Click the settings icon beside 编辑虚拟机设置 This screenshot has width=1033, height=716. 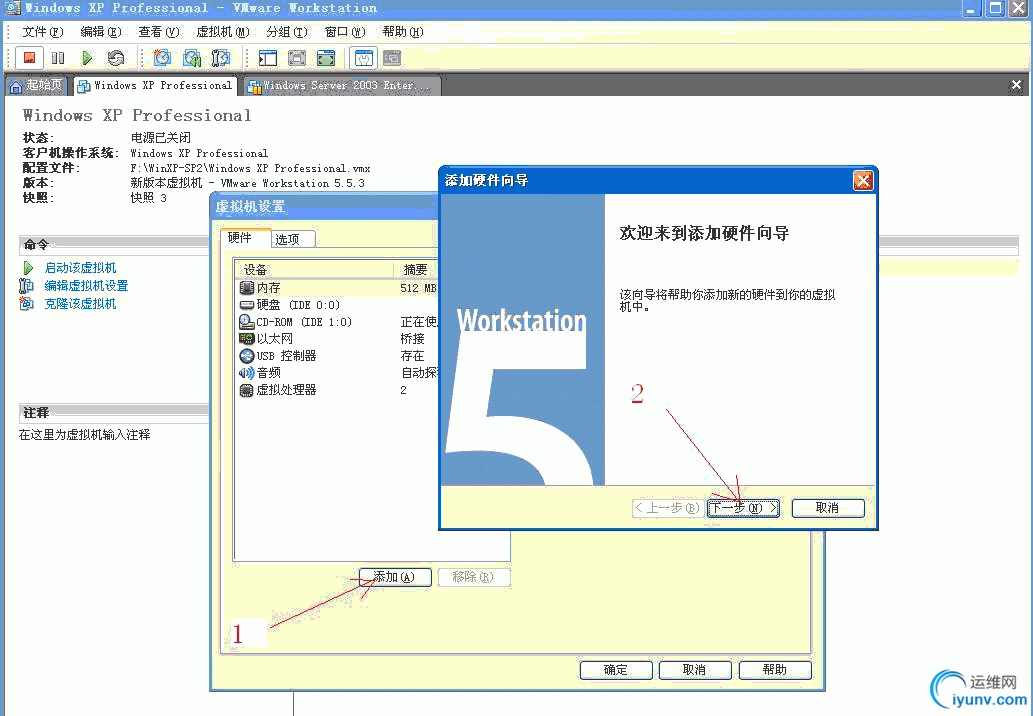[26, 286]
